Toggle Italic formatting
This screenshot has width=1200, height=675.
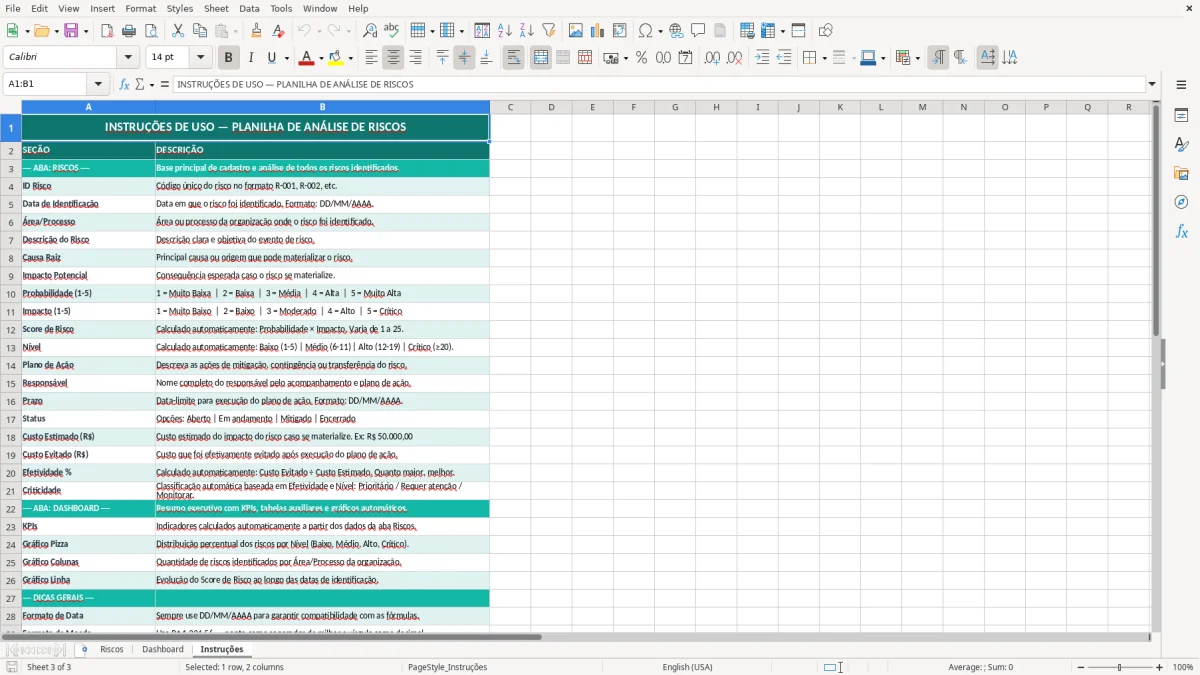coord(251,58)
